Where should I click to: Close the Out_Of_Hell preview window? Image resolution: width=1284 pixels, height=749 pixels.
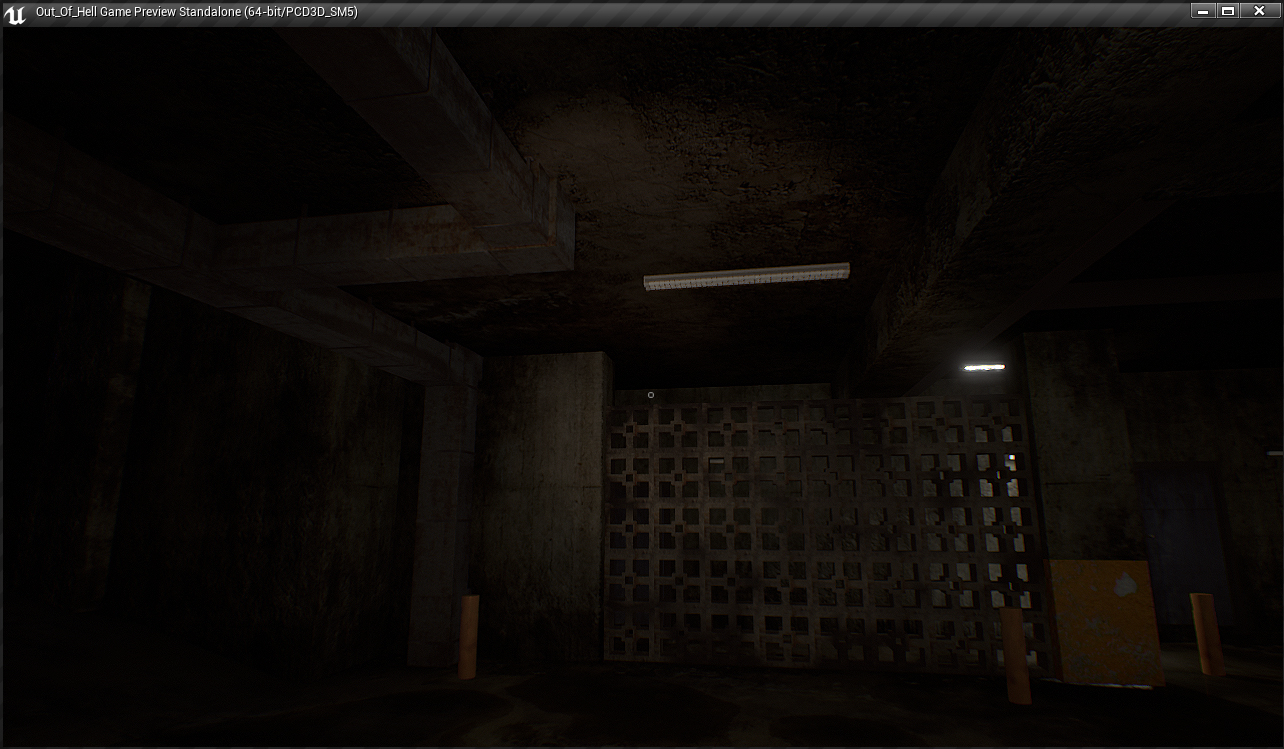pos(1259,11)
